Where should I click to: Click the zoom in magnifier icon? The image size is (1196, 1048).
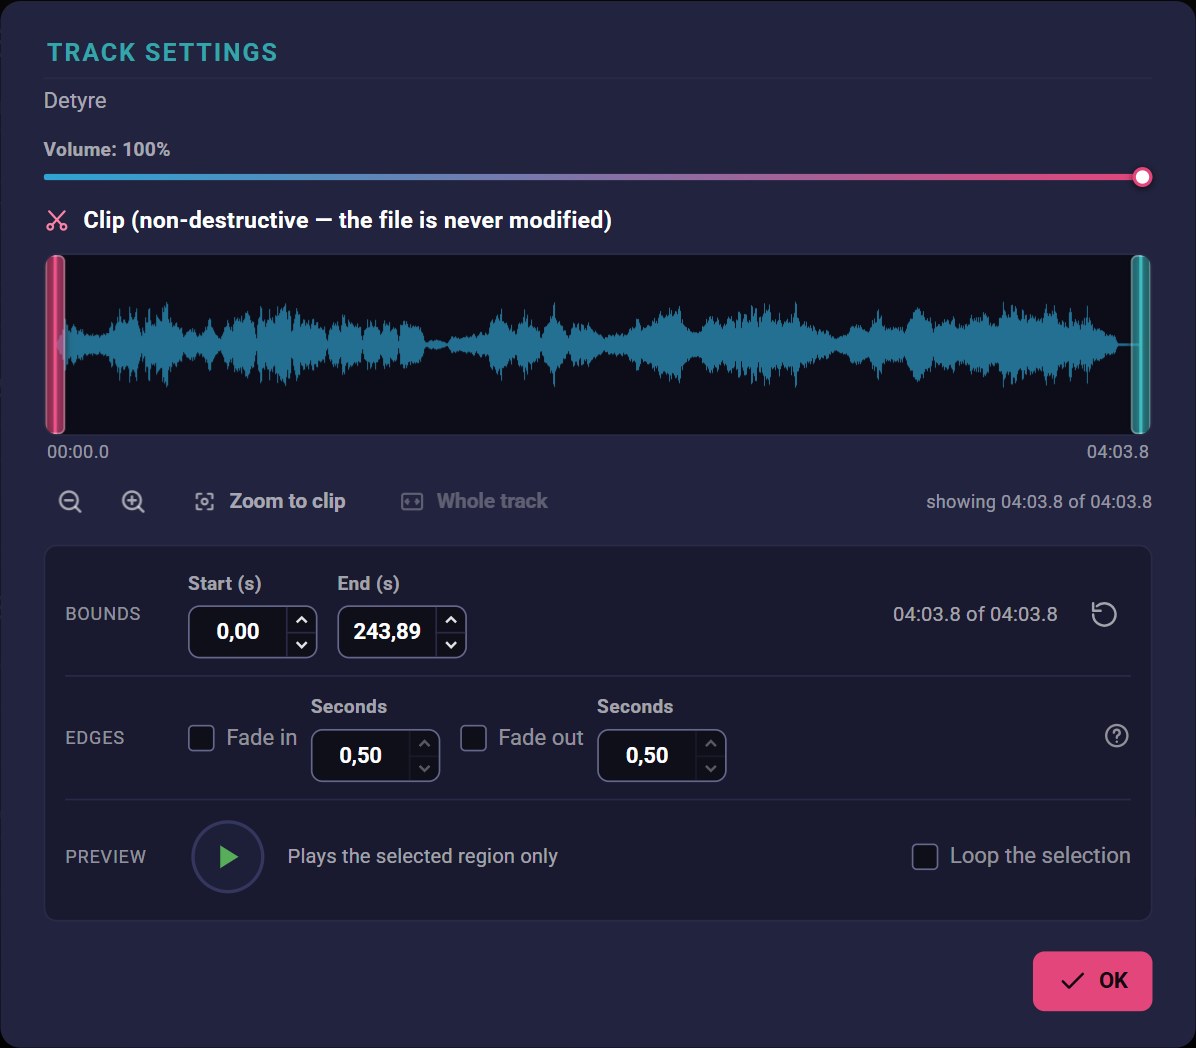[x=133, y=502]
